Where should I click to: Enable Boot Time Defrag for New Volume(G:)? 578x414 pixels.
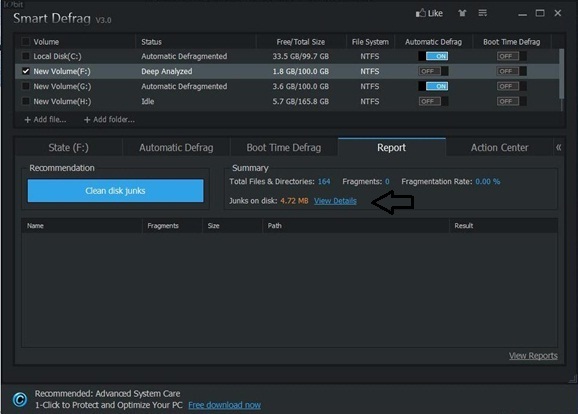(511, 86)
